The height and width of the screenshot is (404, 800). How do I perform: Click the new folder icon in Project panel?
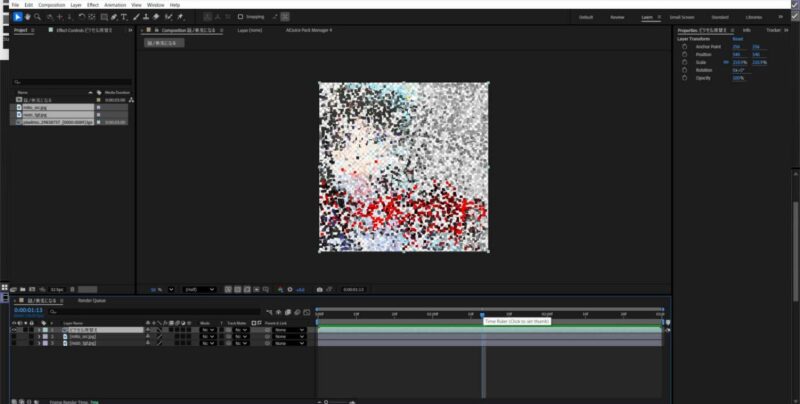(23, 289)
